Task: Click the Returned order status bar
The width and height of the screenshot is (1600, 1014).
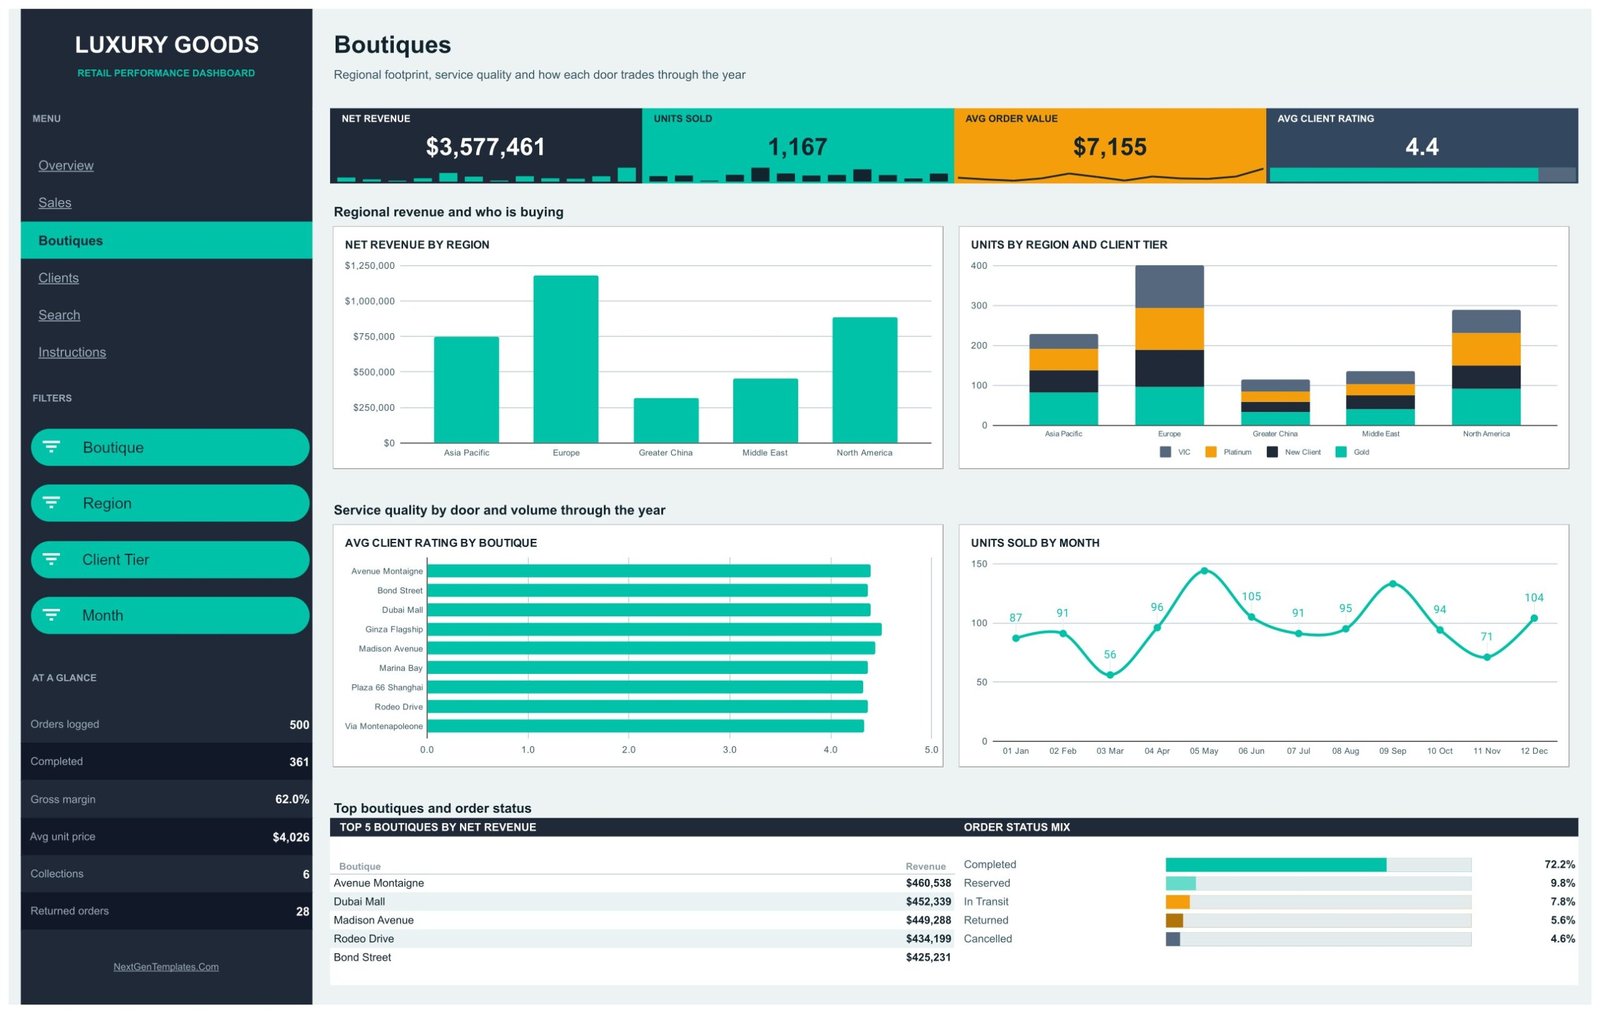Action: click(x=1174, y=920)
